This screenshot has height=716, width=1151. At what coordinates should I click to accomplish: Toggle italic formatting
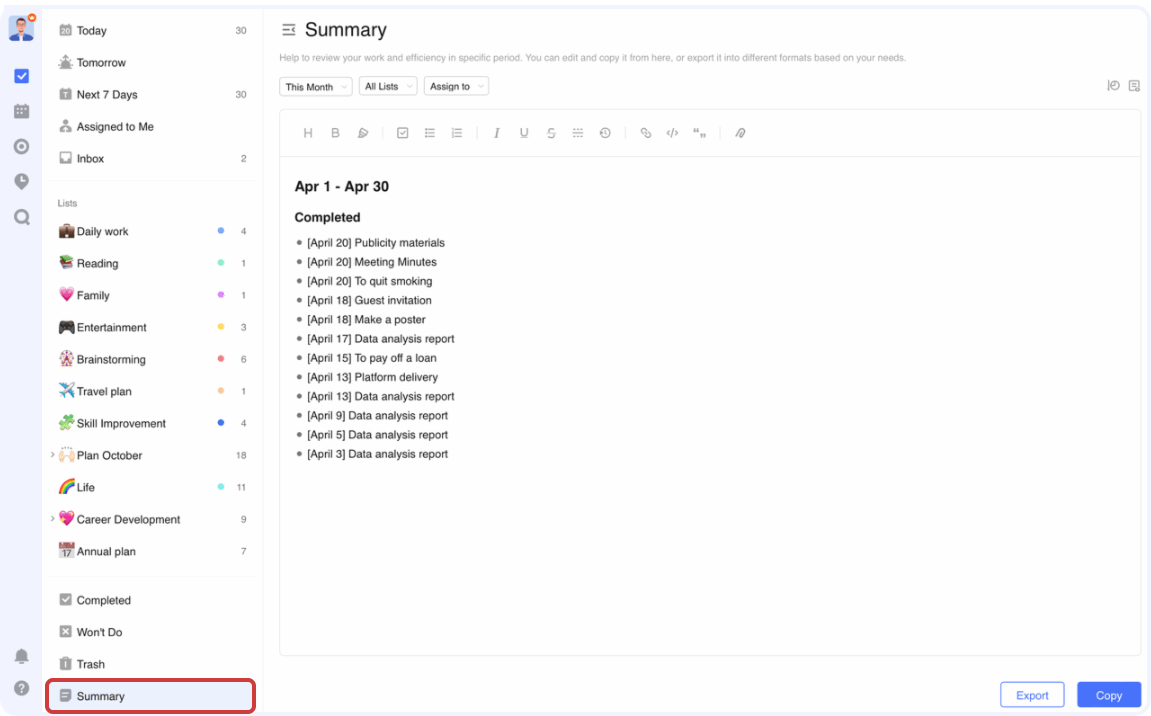(496, 133)
